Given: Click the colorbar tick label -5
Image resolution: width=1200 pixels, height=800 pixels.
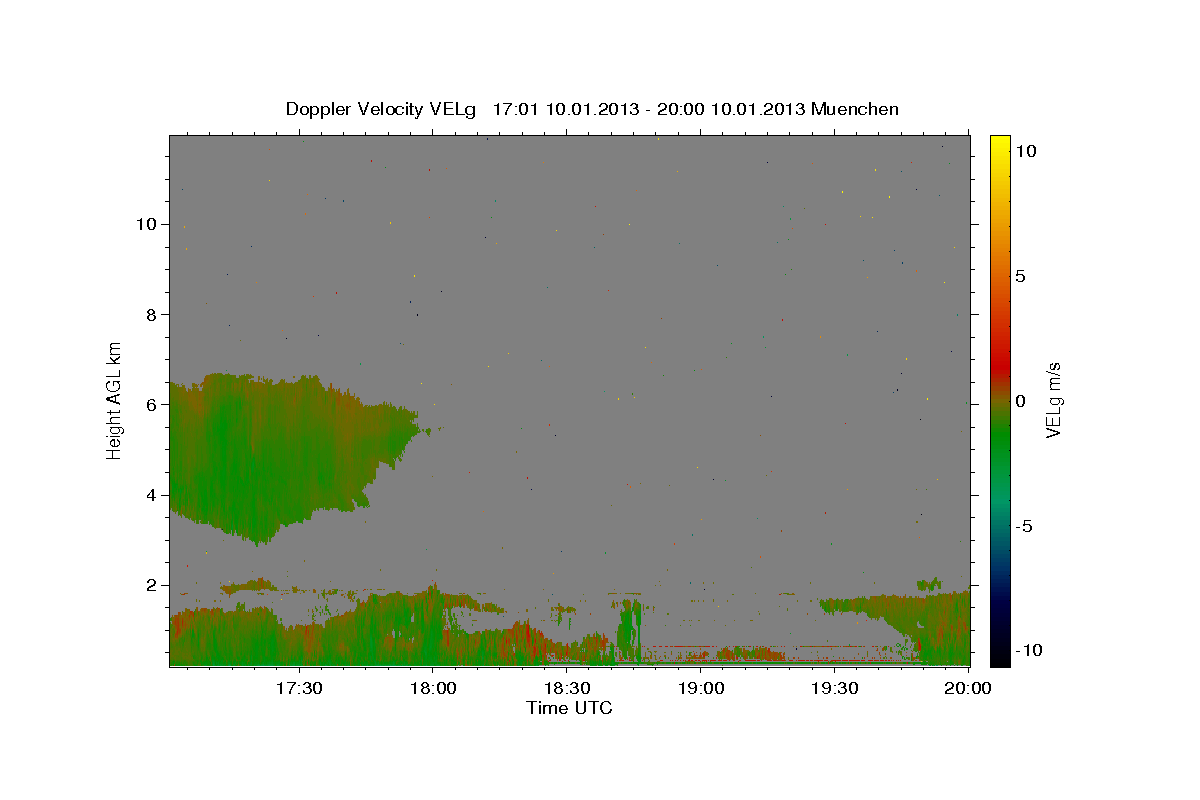Looking at the screenshot, I should coord(1023,526).
